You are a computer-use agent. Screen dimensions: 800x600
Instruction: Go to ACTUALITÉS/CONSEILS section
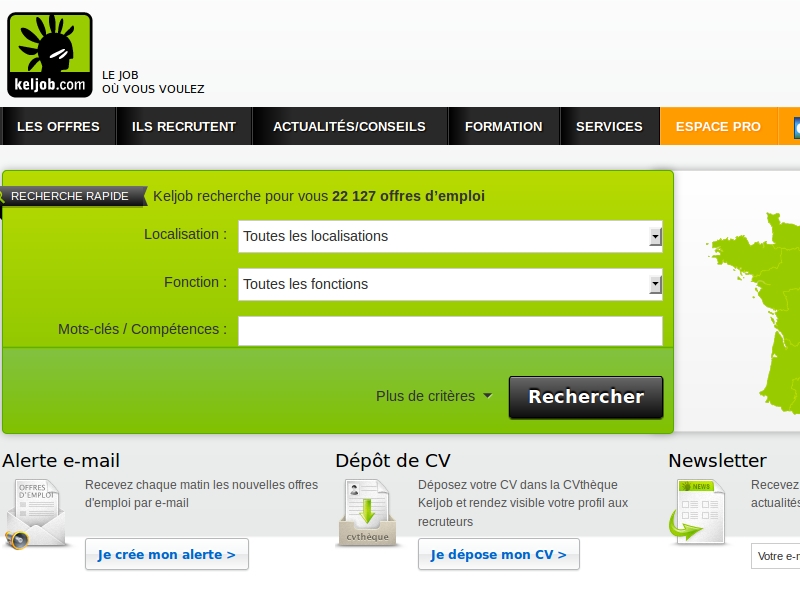pos(349,127)
